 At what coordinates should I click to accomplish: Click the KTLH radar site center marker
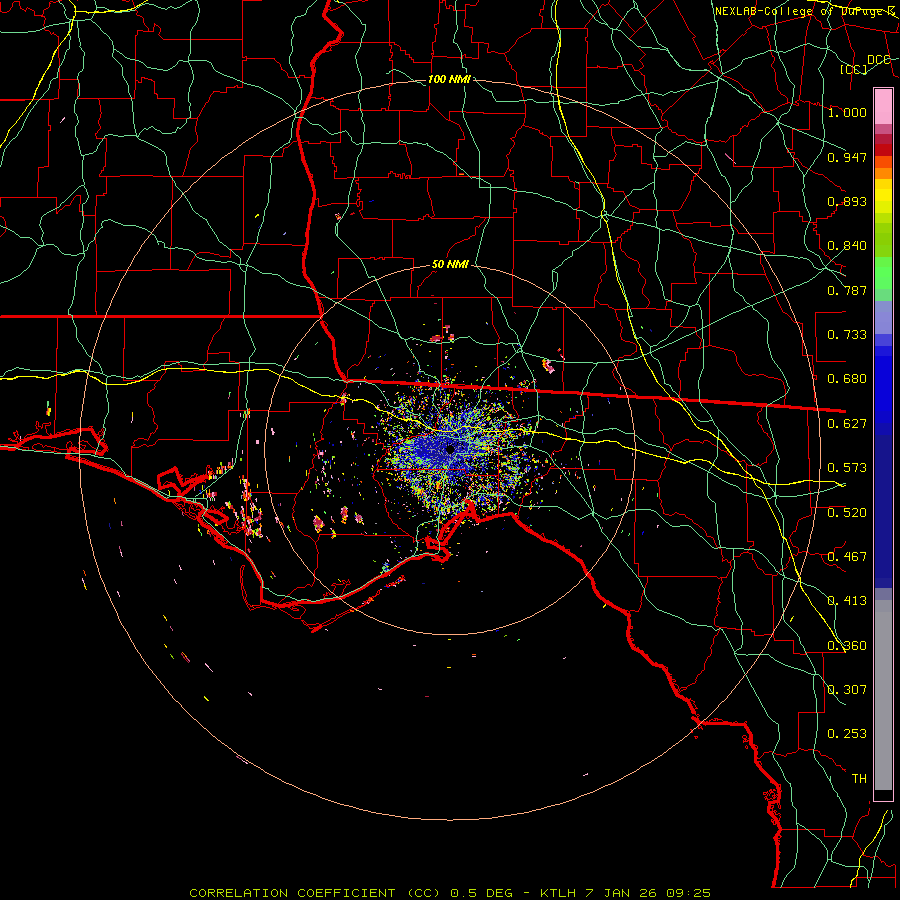click(x=450, y=449)
